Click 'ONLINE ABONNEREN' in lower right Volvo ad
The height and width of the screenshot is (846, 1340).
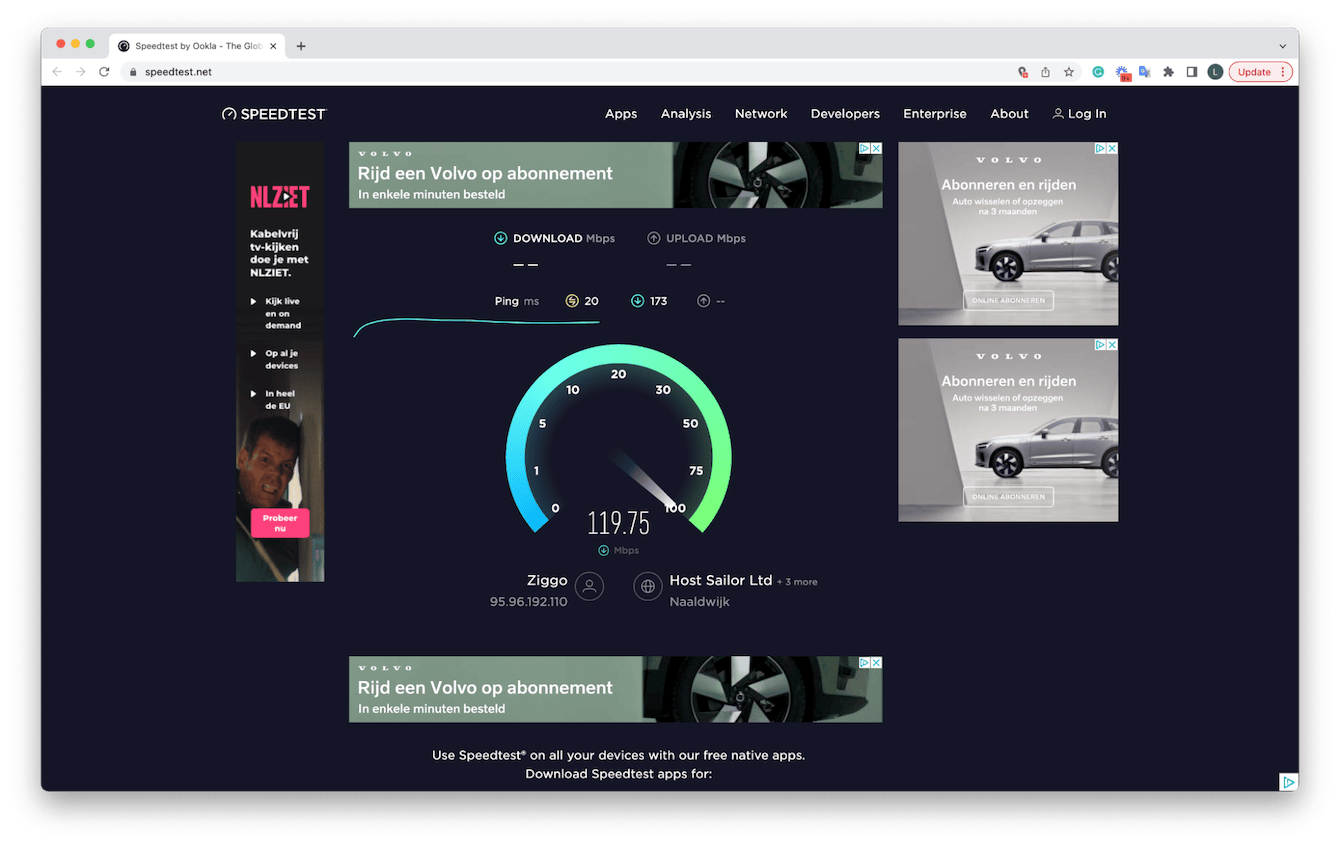coord(1008,497)
